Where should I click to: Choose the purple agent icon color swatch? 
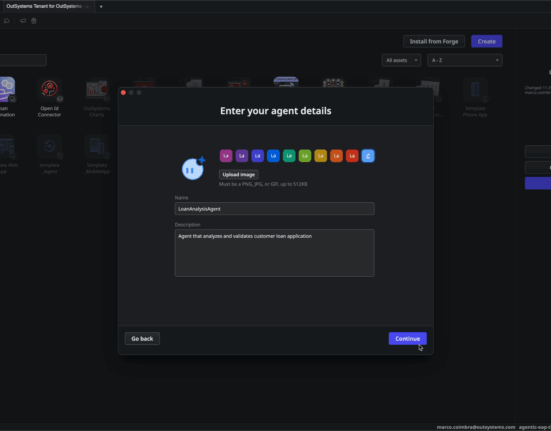(x=242, y=156)
